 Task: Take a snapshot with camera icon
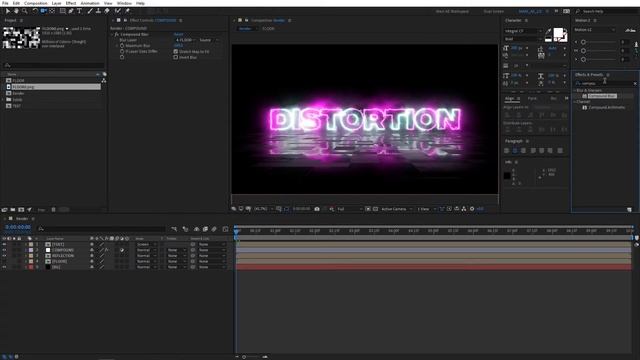click(x=317, y=209)
